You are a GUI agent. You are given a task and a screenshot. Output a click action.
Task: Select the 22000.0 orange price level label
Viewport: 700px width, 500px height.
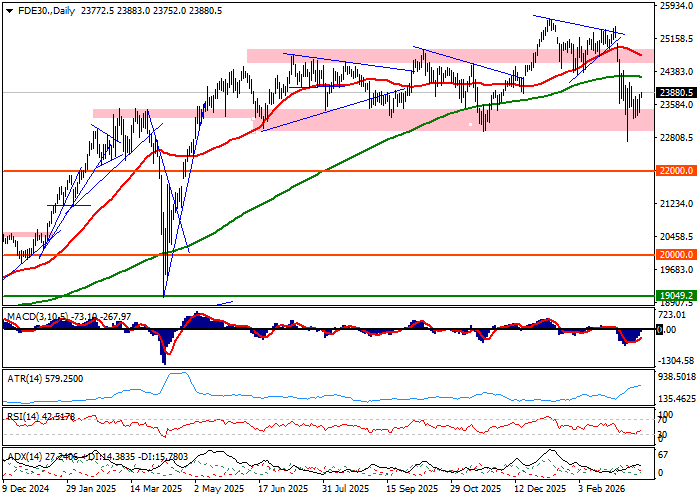click(676, 171)
